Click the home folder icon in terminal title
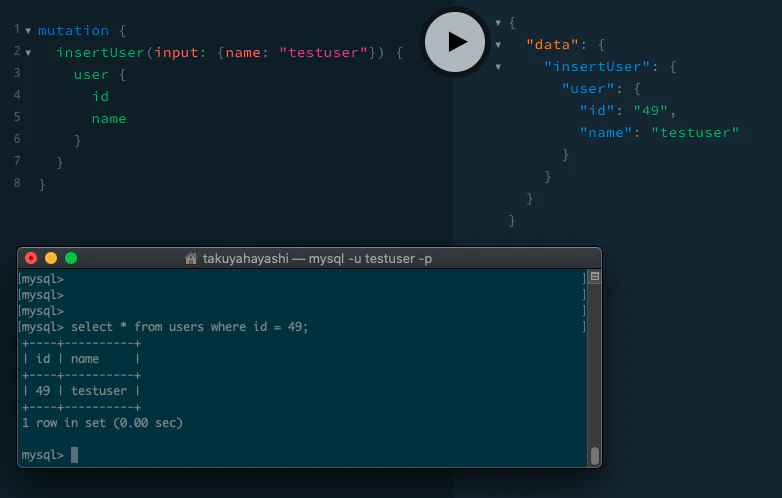Image resolution: width=782 pixels, height=498 pixels. pos(191,258)
